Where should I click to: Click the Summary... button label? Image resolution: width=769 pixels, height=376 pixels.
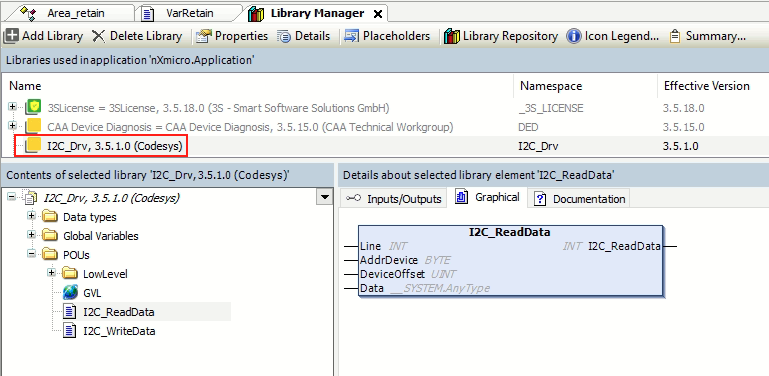click(716, 36)
